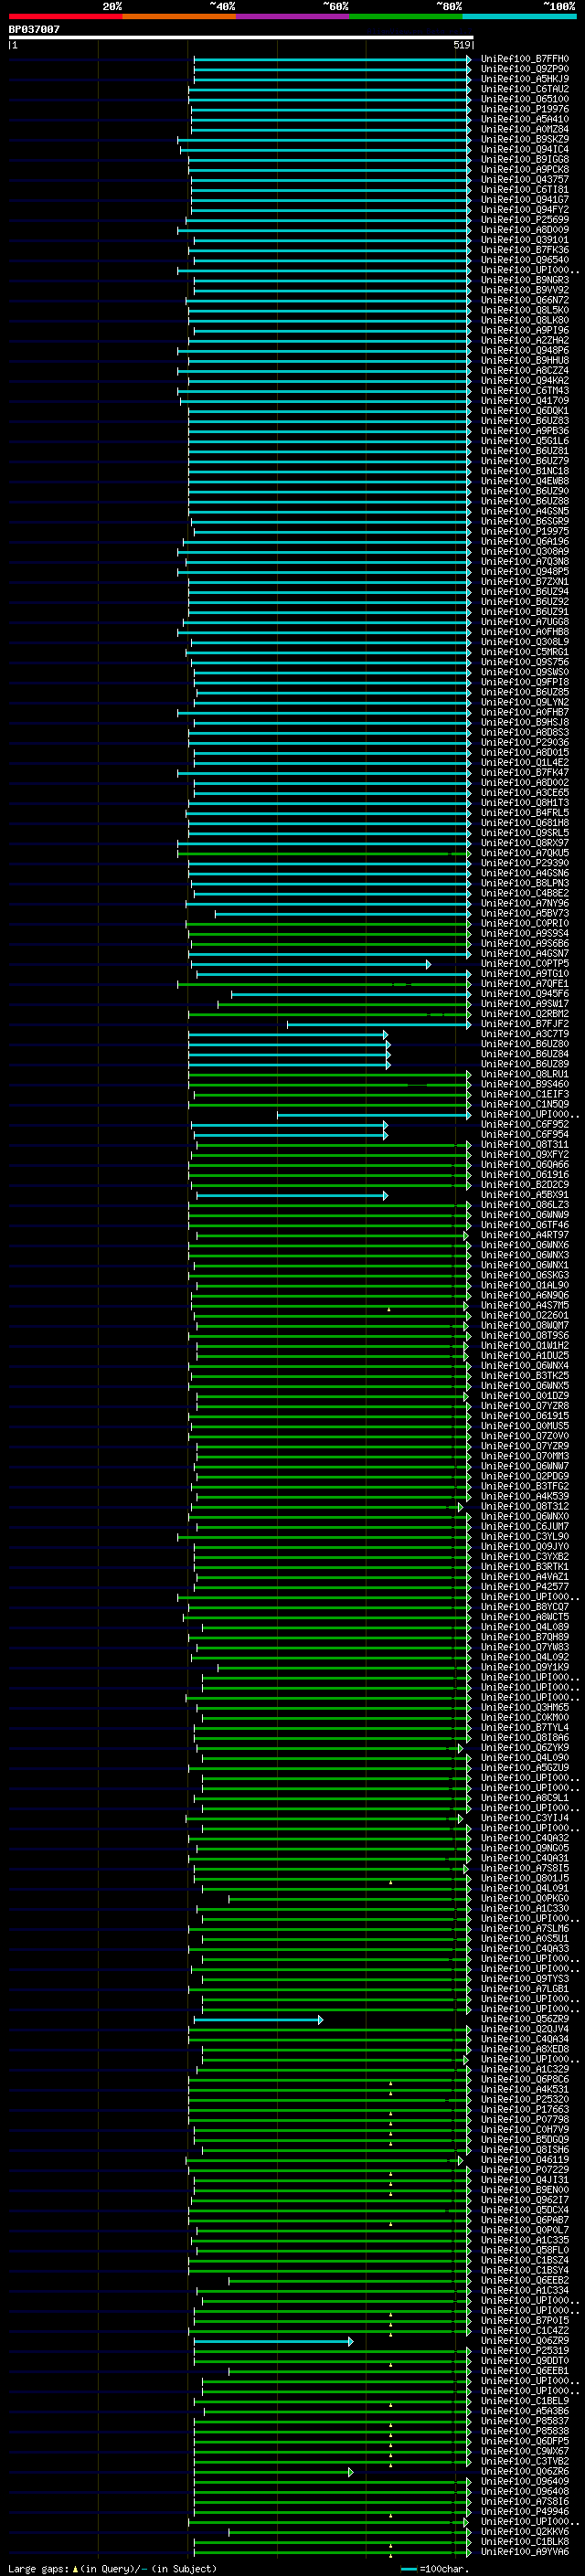The image size is (585, 2576).
Task: Select hit label UniRef100_A9PI96
Action: (525, 330)
